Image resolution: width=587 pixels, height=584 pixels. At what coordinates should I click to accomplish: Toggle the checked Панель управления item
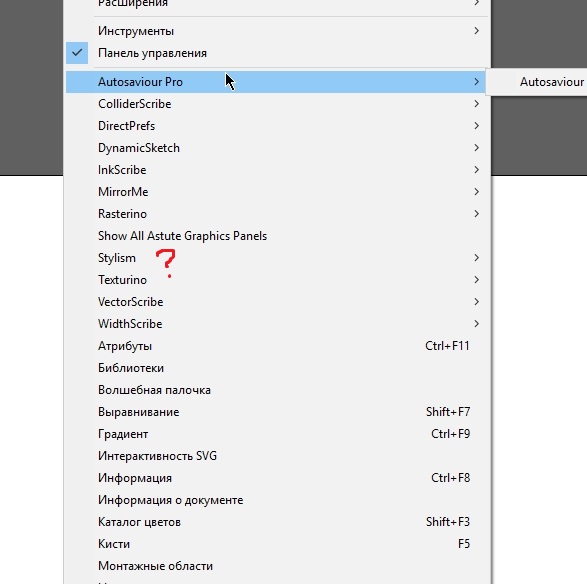278,53
